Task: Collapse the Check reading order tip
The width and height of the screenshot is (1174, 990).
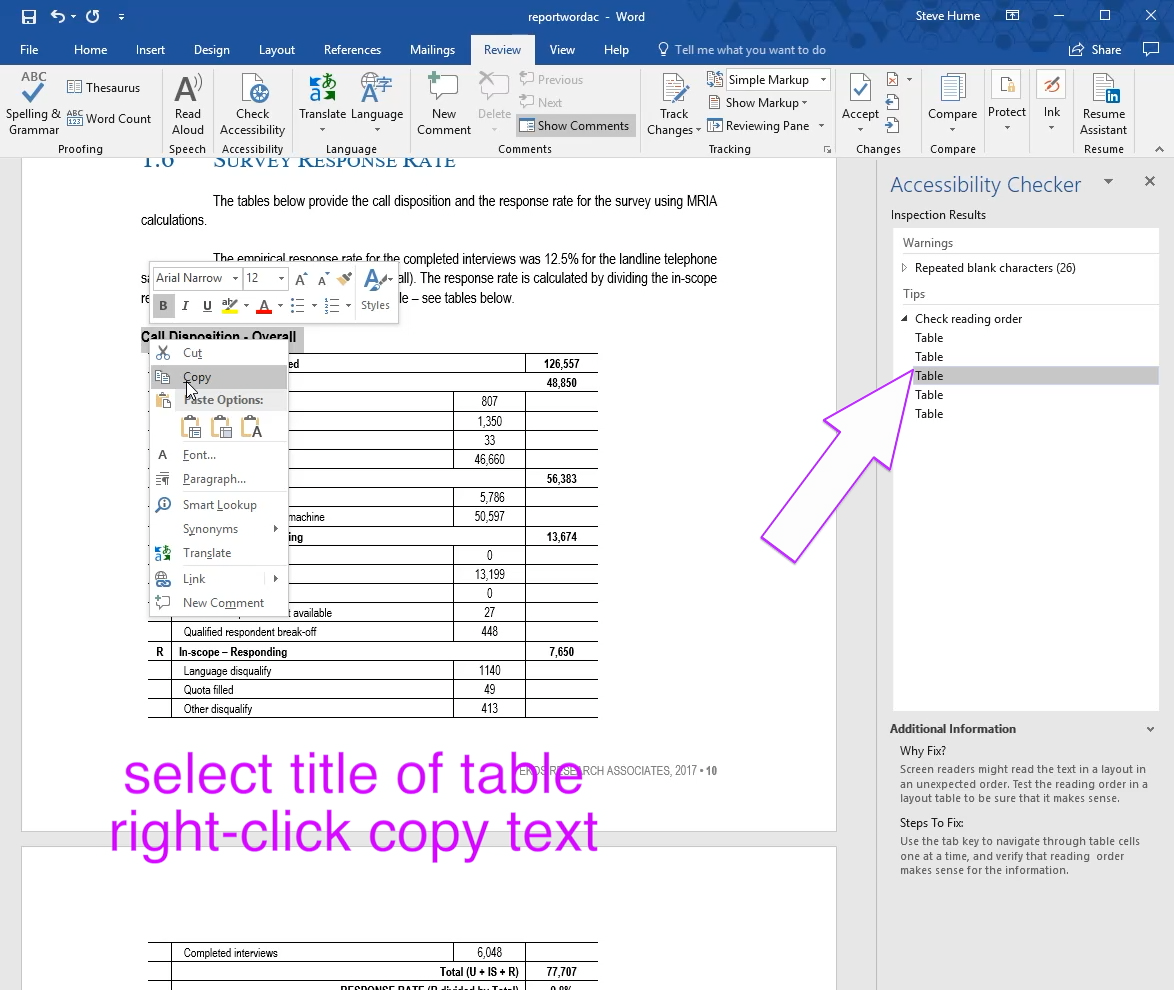Action: coord(904,318)
